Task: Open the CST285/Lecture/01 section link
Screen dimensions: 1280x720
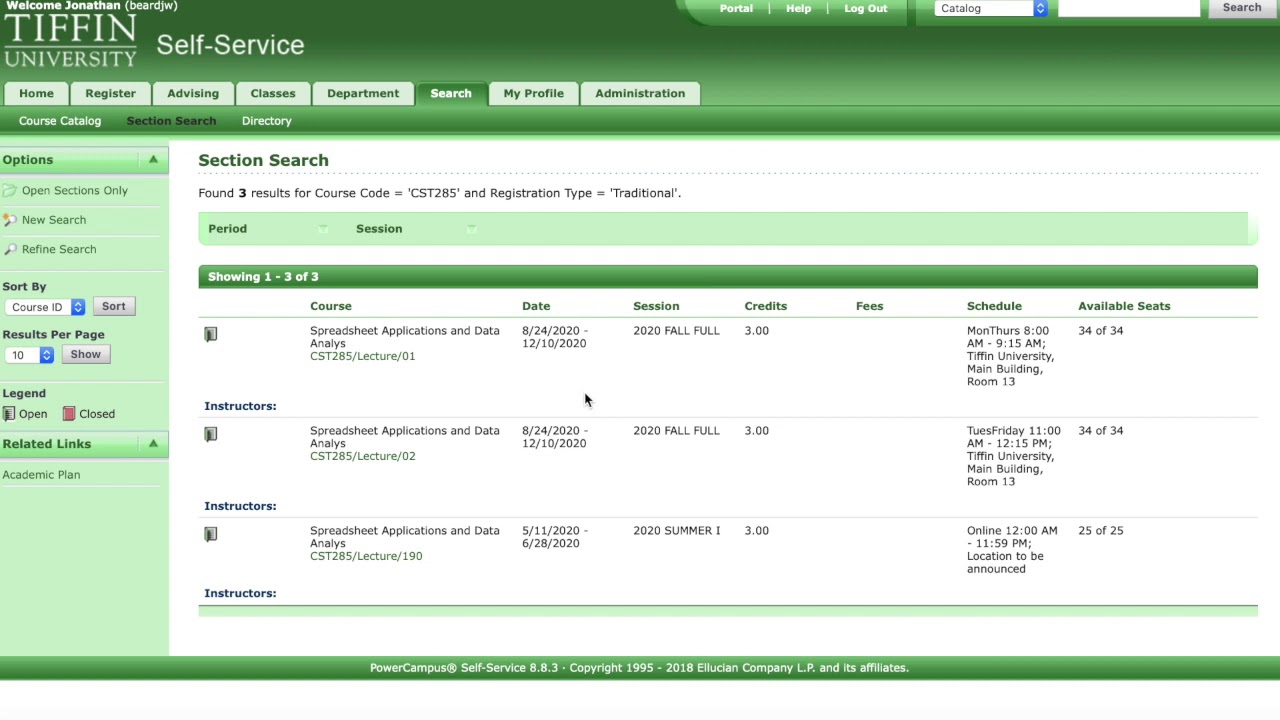Action: click(x=362, y=356)
